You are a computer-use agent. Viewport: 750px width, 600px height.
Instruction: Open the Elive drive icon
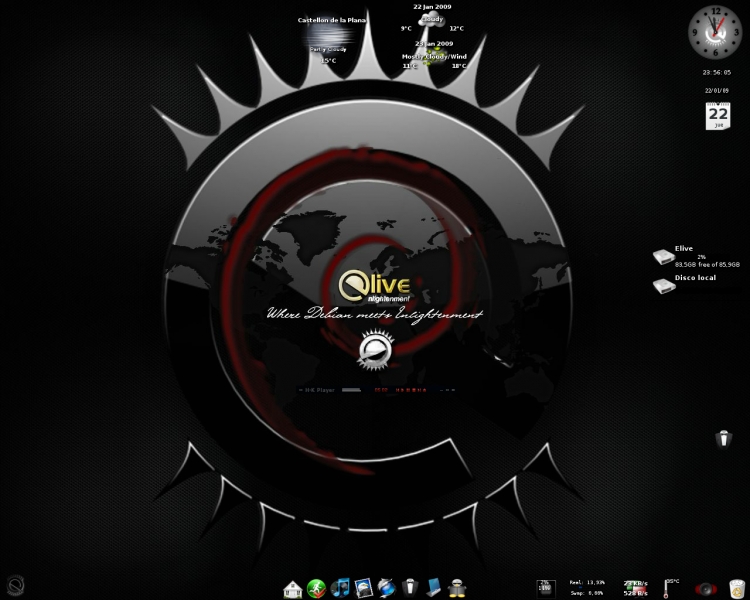tap(664, 256)
